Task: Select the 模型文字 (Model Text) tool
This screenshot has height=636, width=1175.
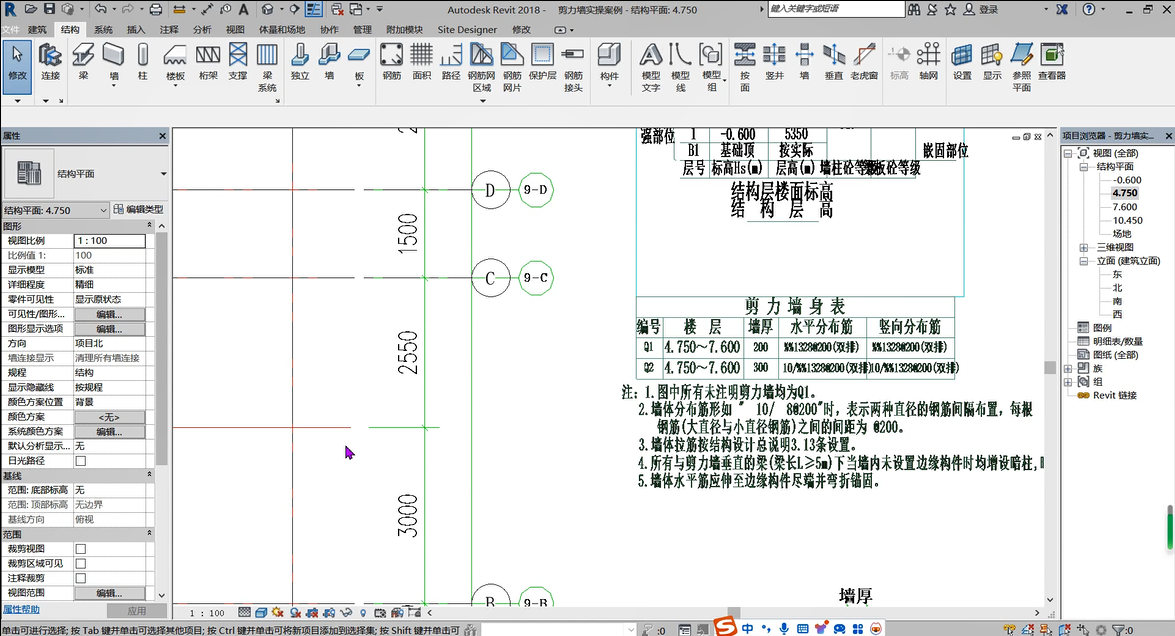Action: pos(650,67)
